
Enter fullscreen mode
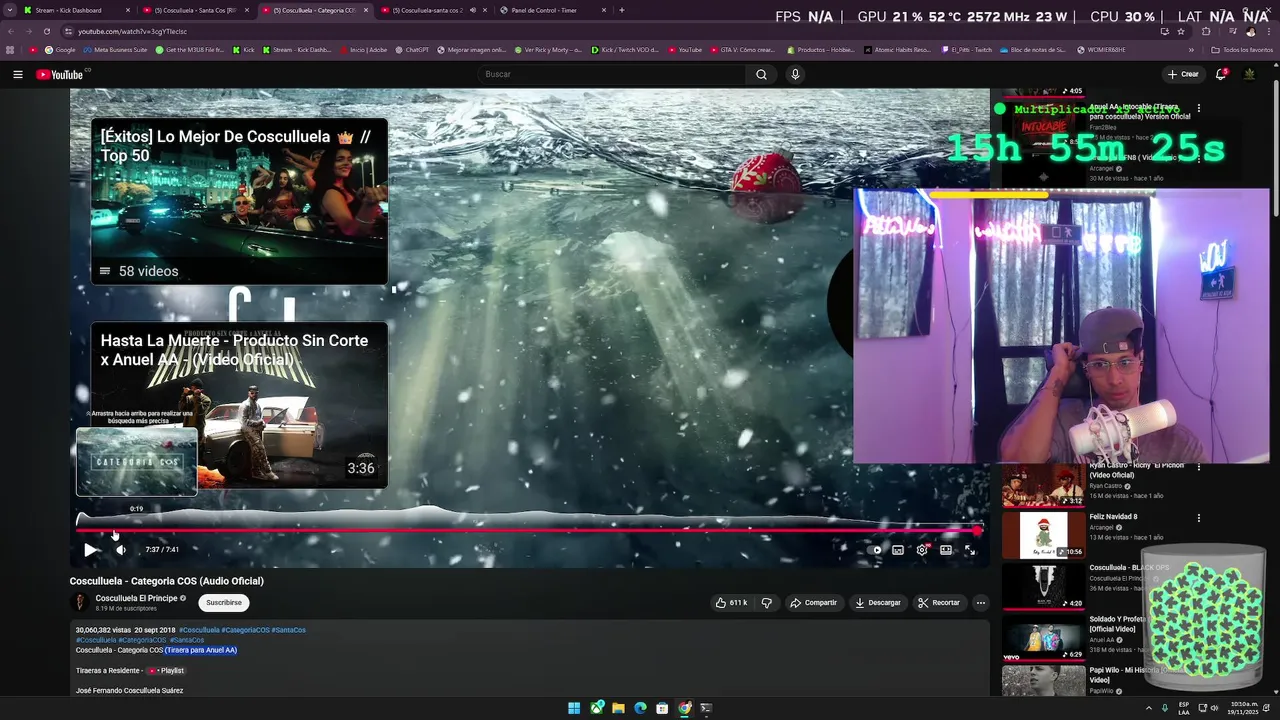coord(970,550)
